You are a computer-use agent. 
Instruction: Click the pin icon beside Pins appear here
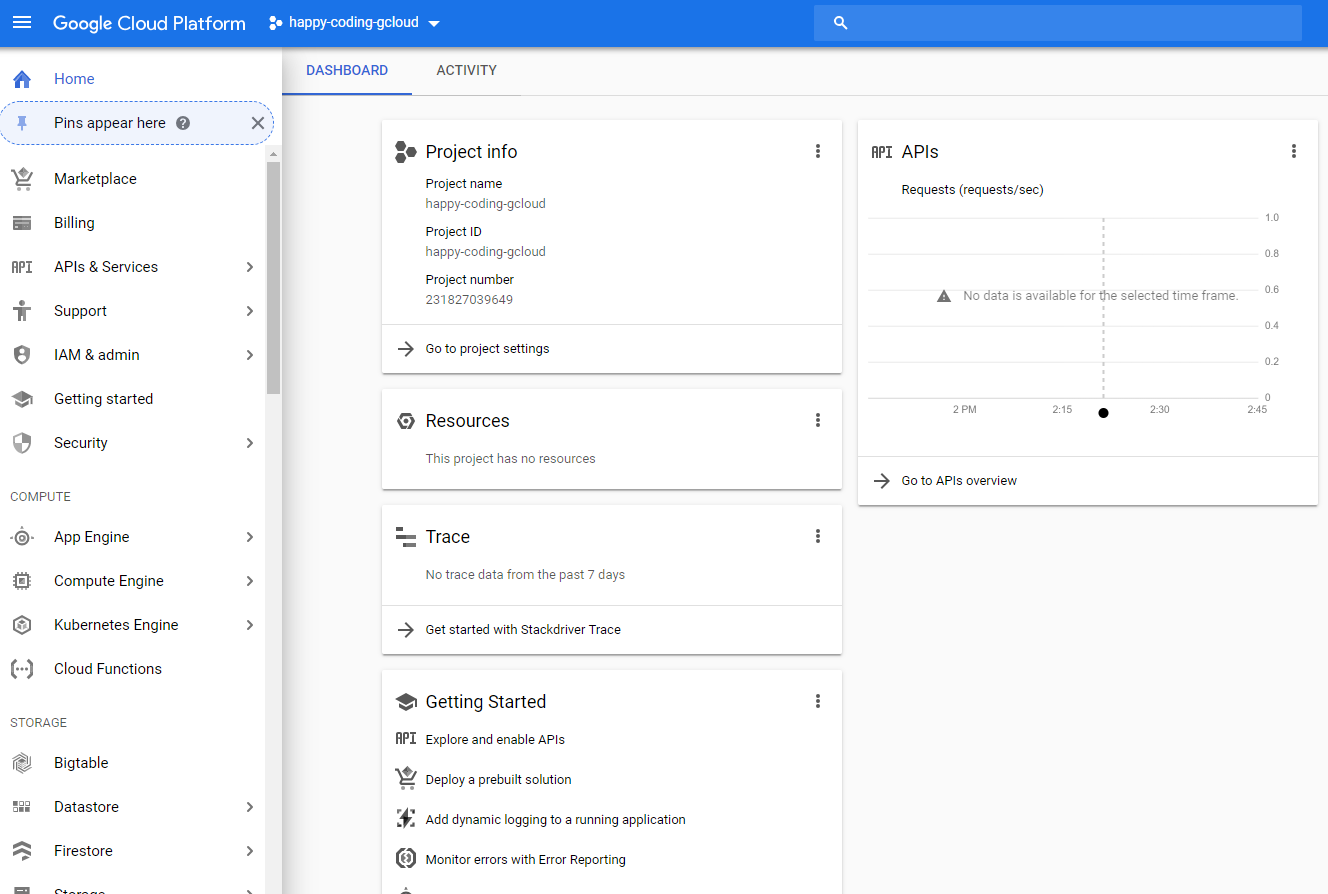click(22, 123)
